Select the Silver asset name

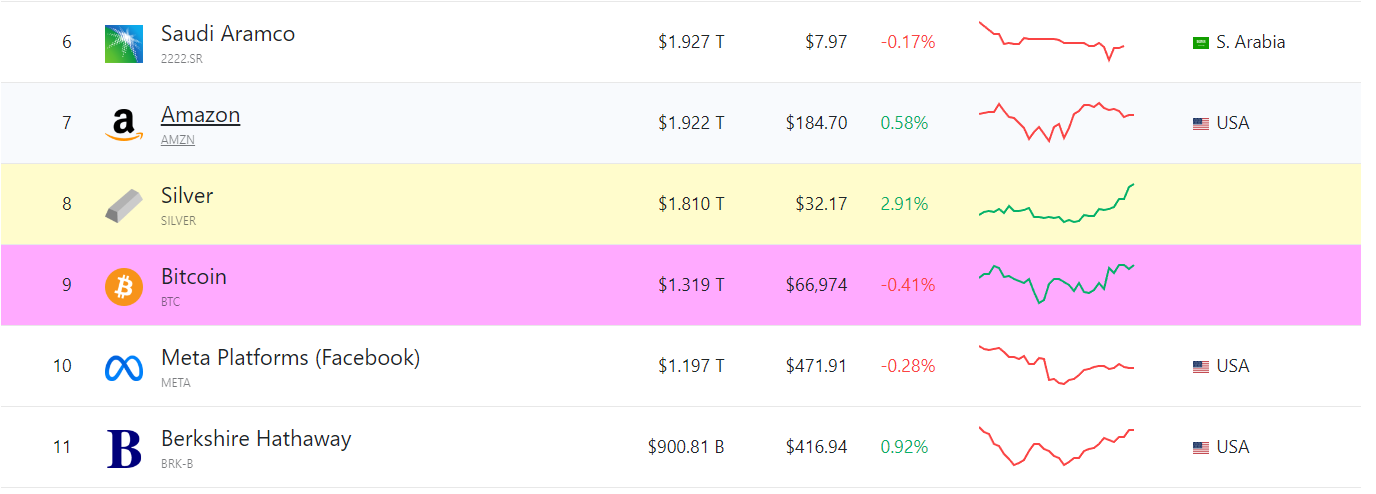[x=187, y=196]
